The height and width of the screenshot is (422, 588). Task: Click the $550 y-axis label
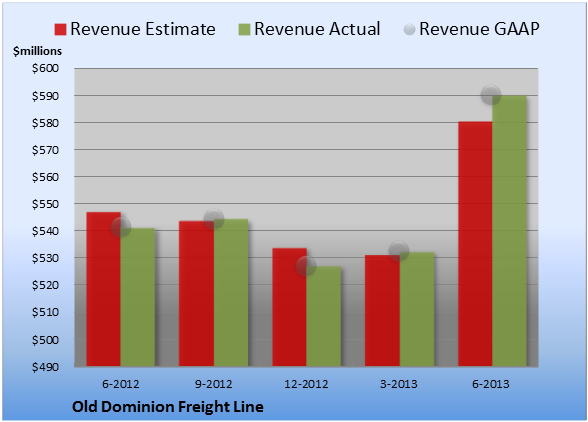point(45,204)
